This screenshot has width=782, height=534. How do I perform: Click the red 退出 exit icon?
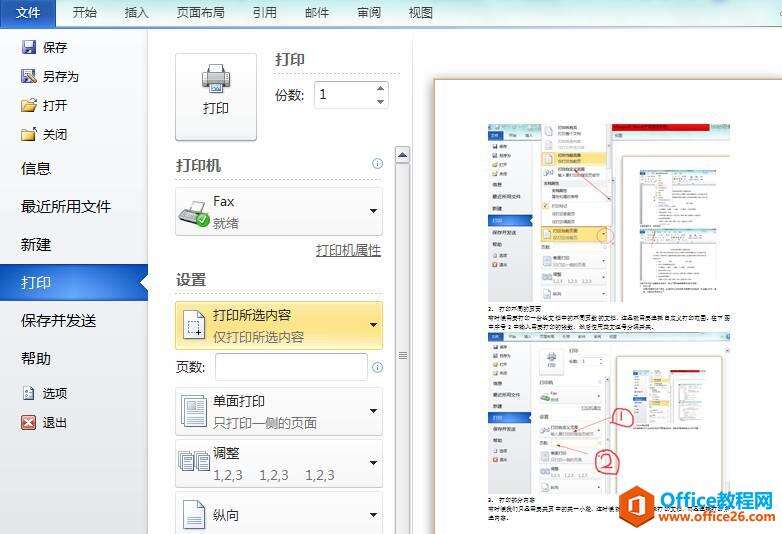coord(29,422)
